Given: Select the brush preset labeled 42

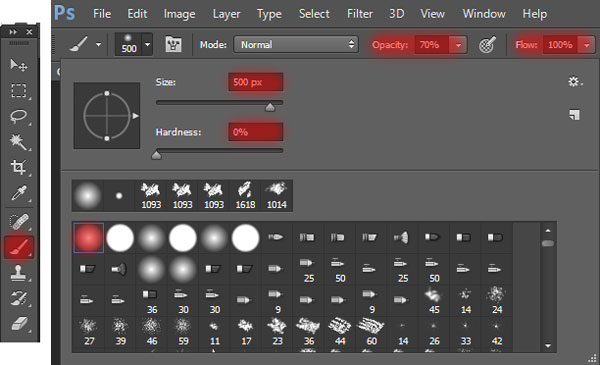Looking at the screenshot, I should tap(496, 332).
